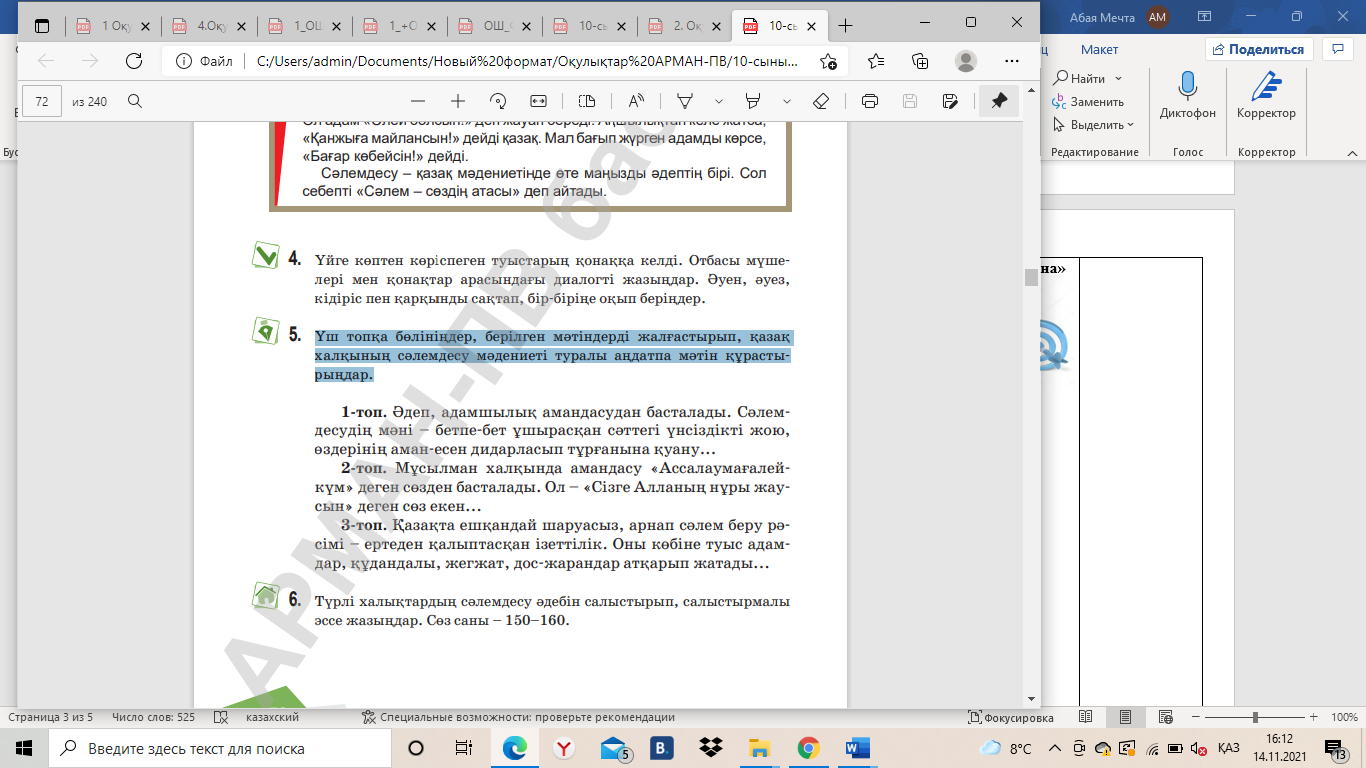
Task: Select the PDF Erase tool
Action: [x=821, y=101]
